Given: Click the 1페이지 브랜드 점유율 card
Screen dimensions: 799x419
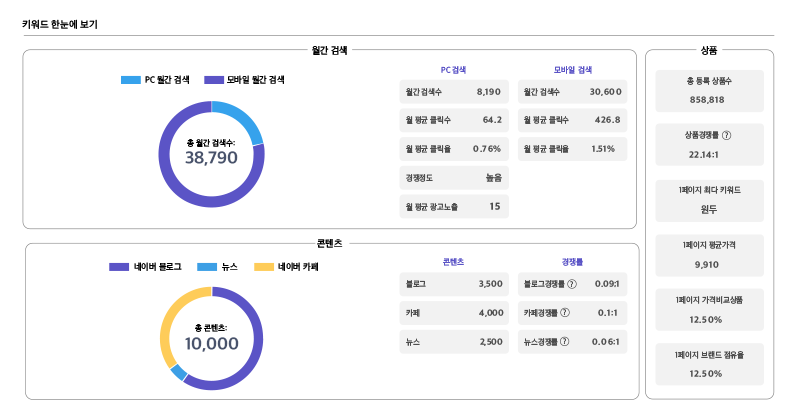Looking at the screenshot, I should pyautogui.click(x=709, y=364).
